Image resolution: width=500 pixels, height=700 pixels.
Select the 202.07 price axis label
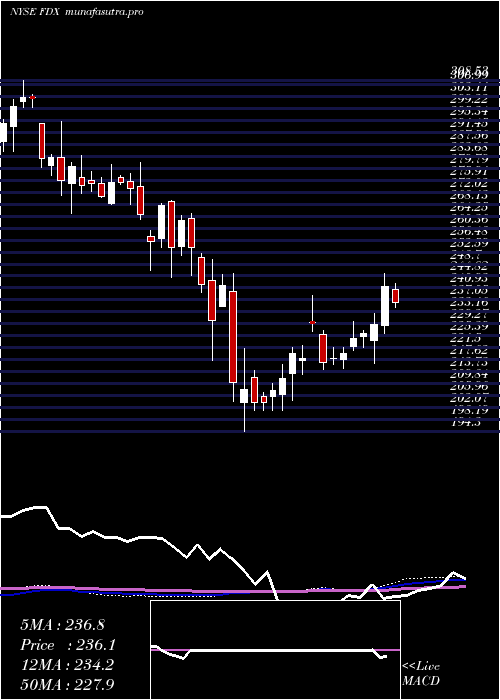(470, 399)
